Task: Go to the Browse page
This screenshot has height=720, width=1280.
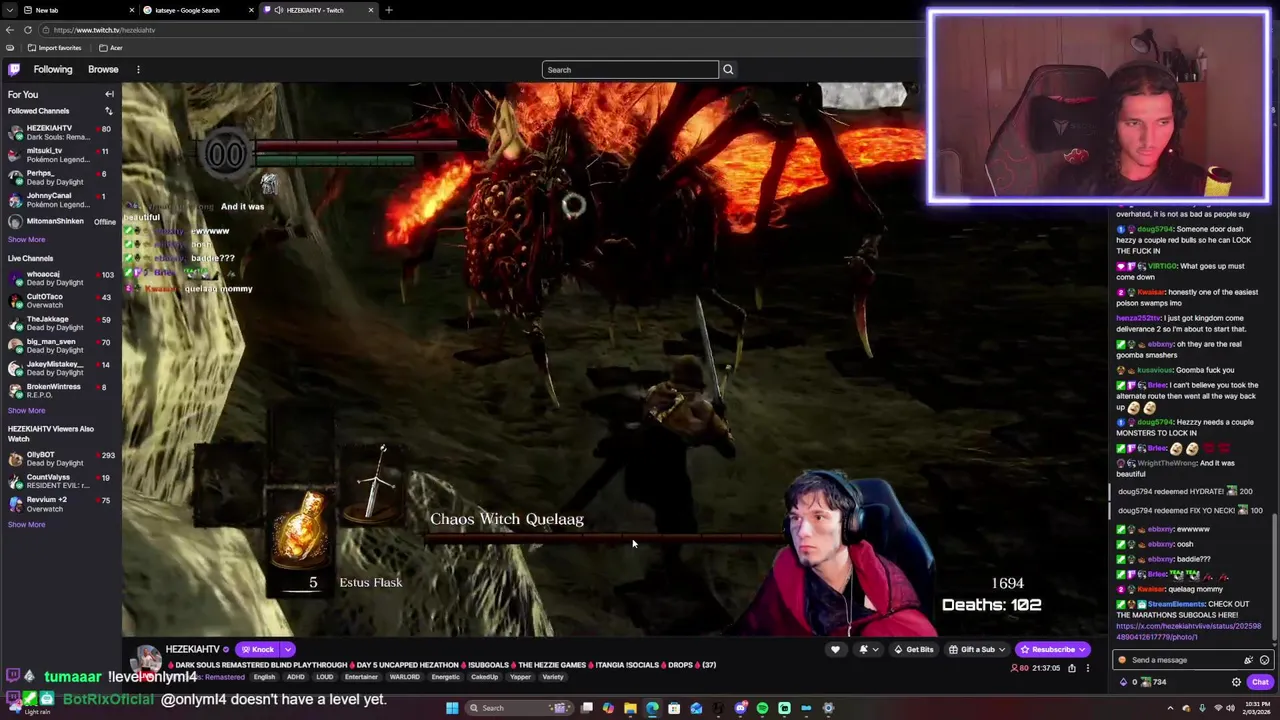Action: point(103,69)
